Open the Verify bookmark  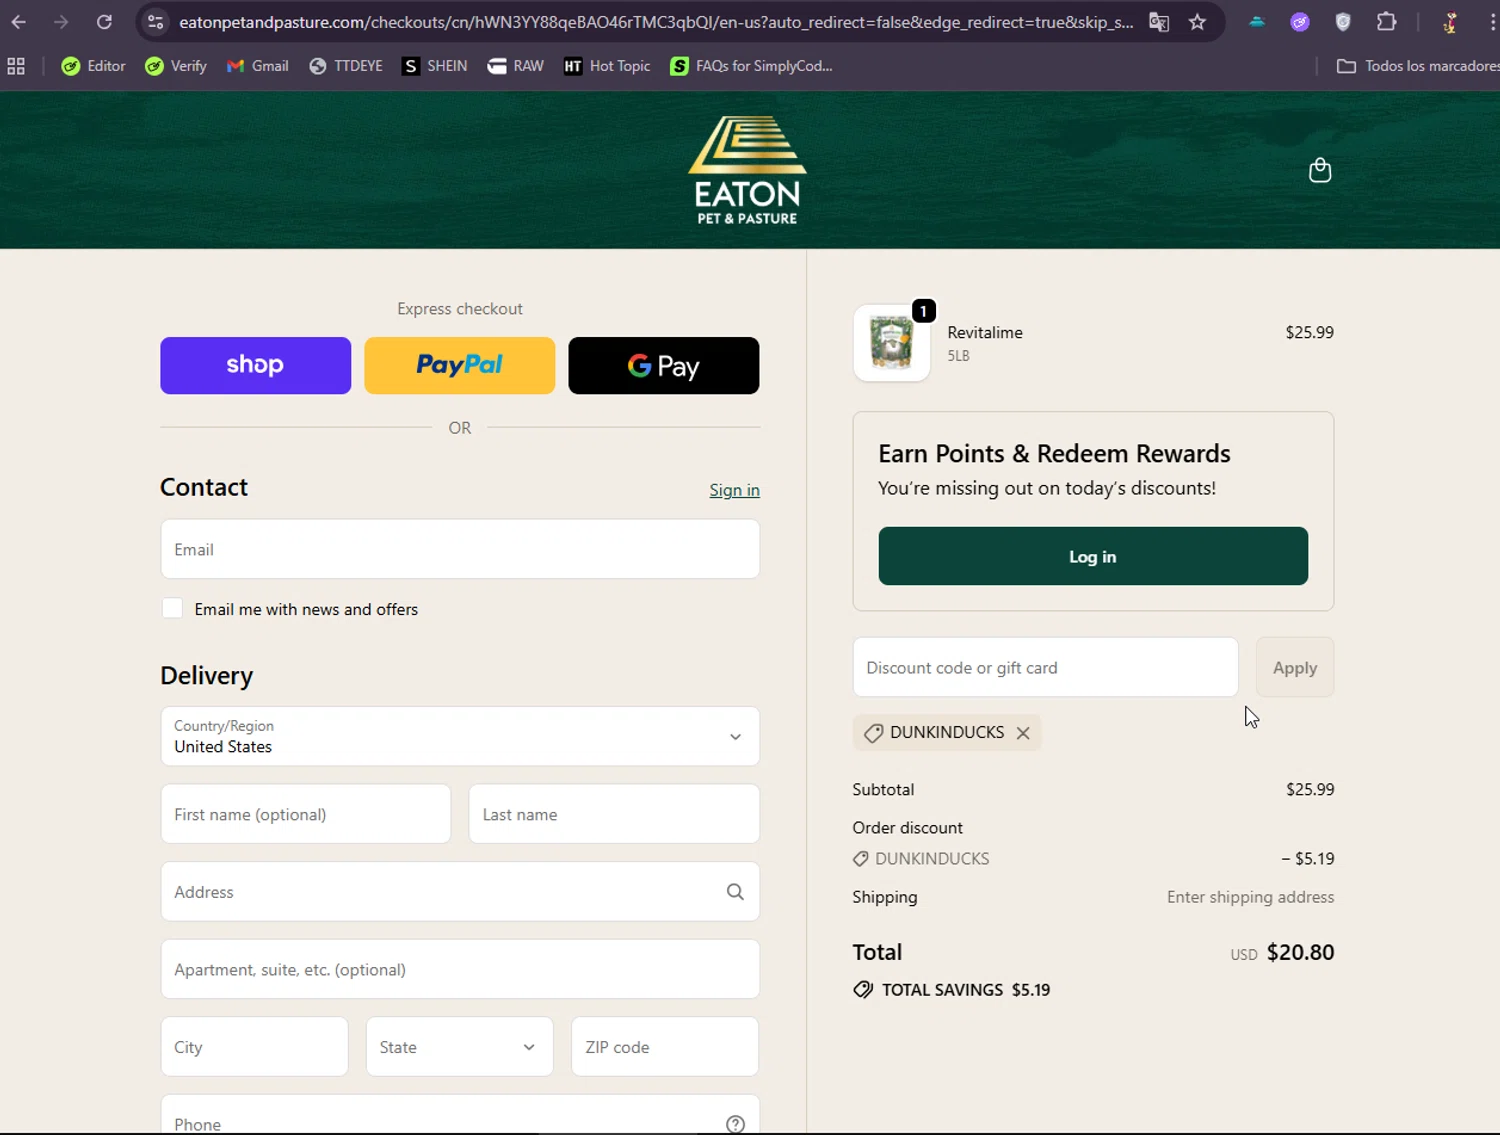click(x=176, y=66)
